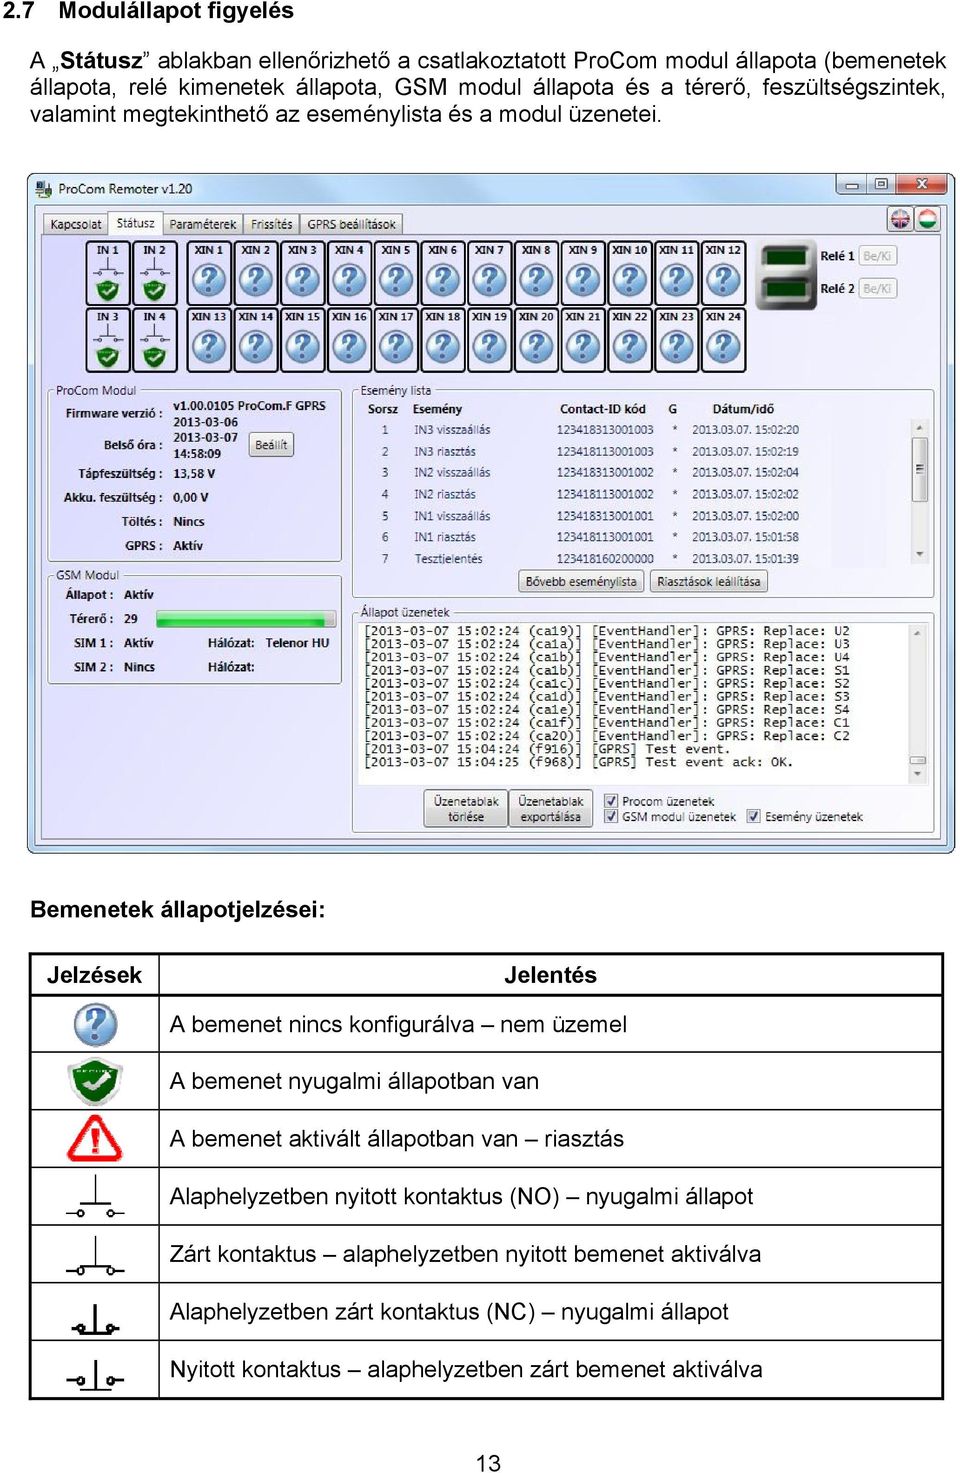Click the Telenor HU network name
The width and height of the screenshot is (960, 1473).
[297, 643]
